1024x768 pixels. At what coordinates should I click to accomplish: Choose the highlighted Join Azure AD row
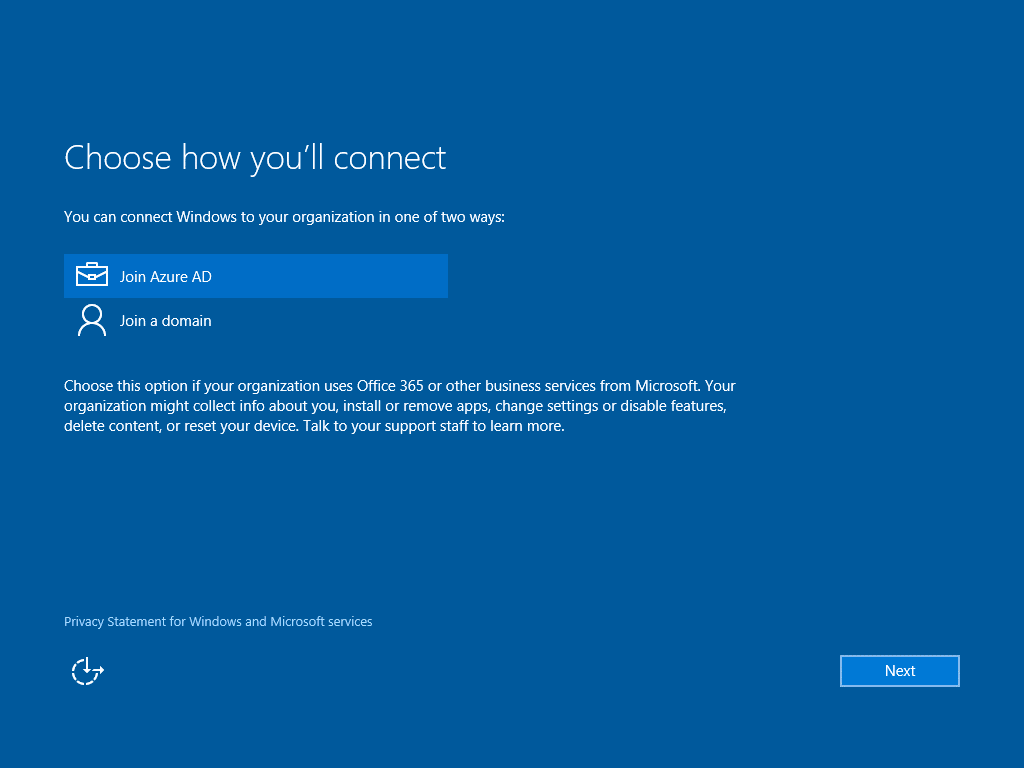[255, 276]
